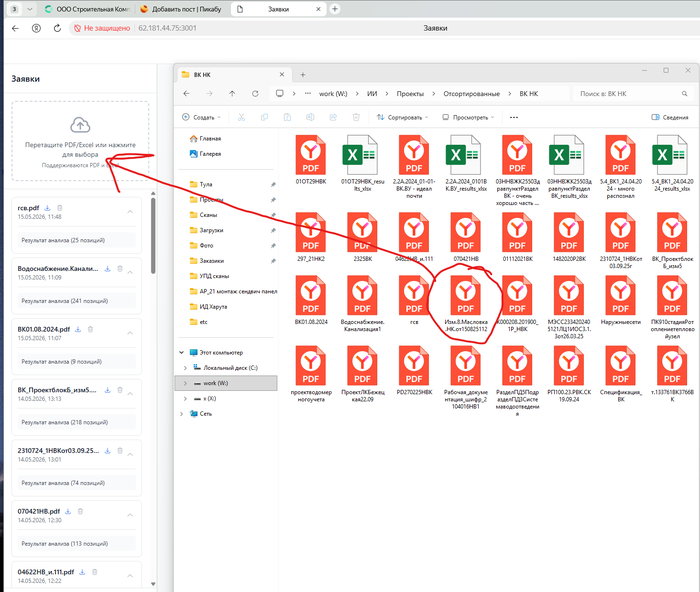This screenshot has height=592, width=700.
Task: Expand Локальный диск (C:) in the tree
Action: [x=185, y=368]
